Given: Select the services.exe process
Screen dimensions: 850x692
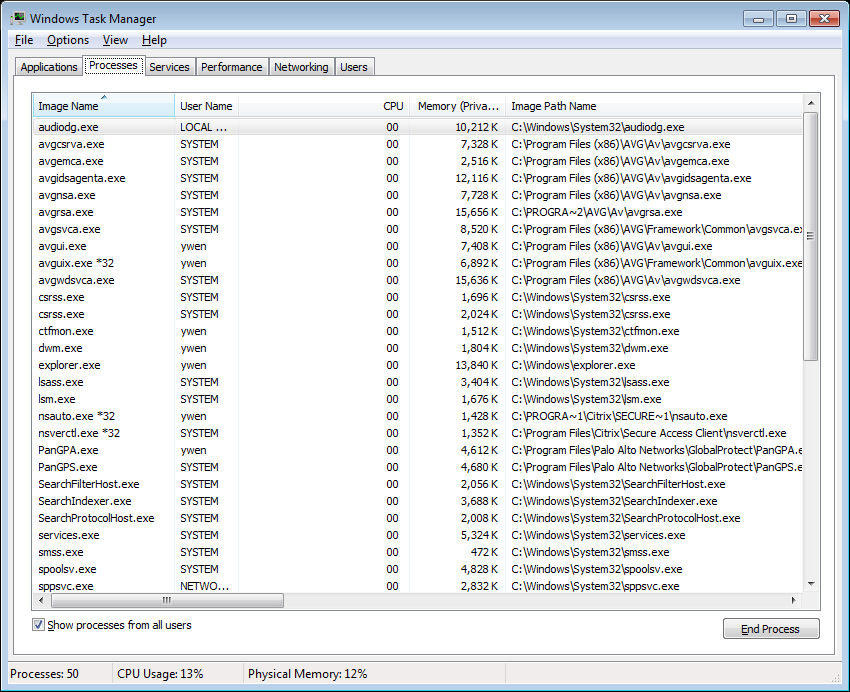Looking at the screenshot, I should click(x=417, y=535).
